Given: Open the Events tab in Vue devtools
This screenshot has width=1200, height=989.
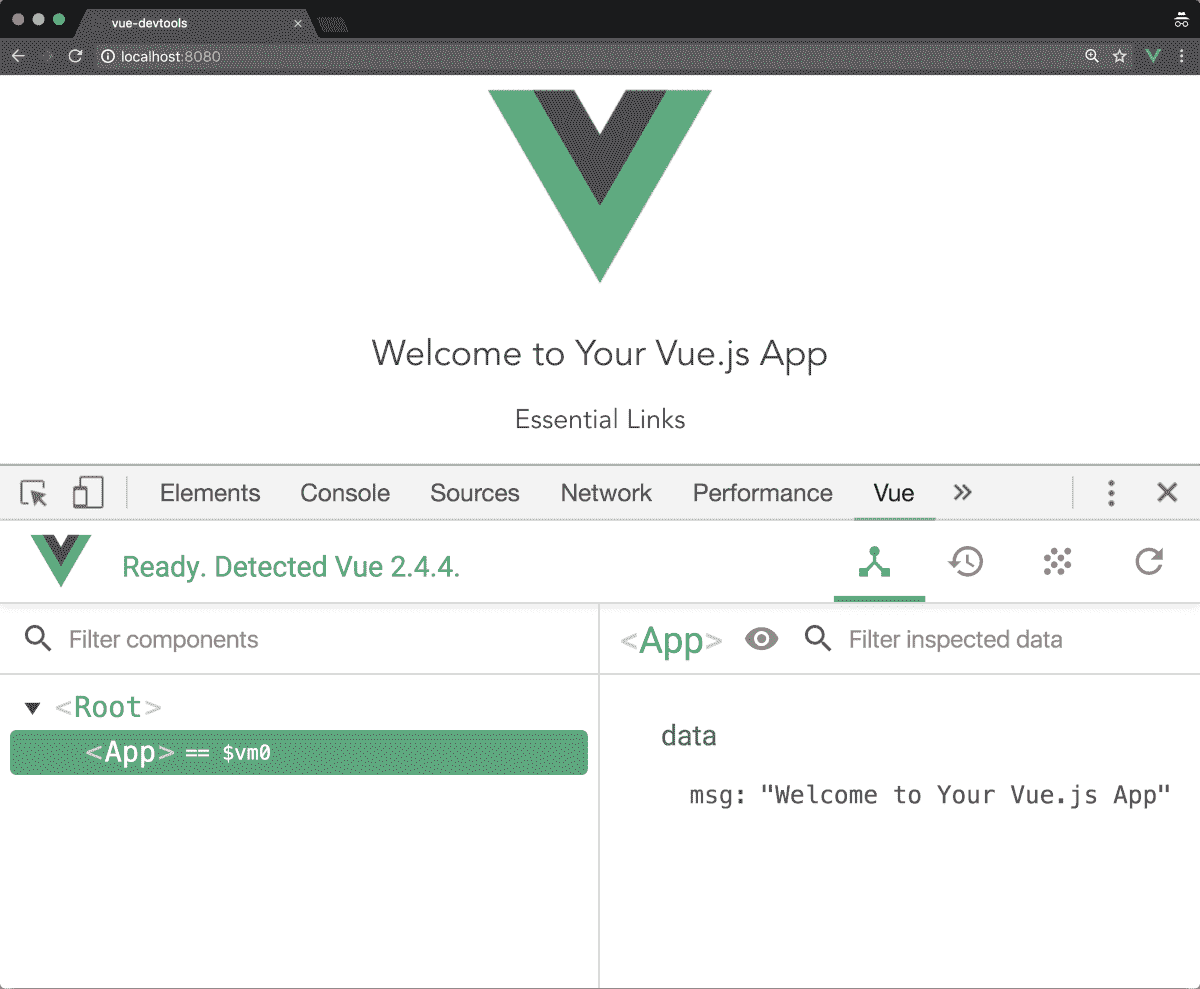Looking at the screenshot, I should coord(1058,563).
